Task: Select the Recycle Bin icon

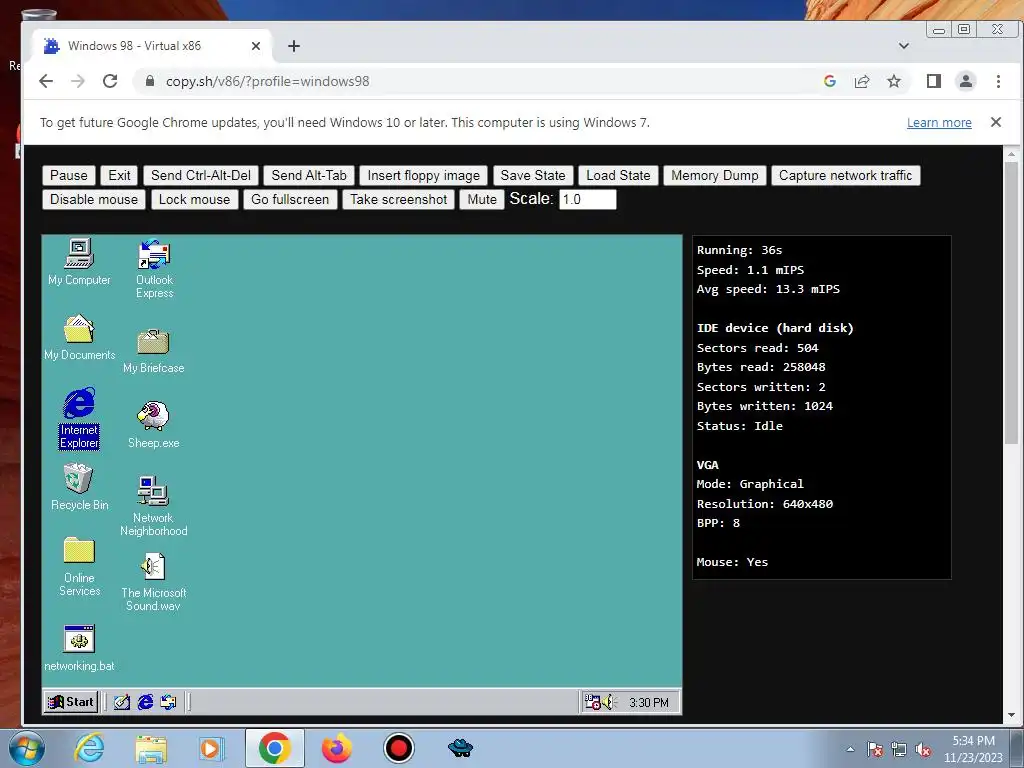Action: click(x=79, y=487)
